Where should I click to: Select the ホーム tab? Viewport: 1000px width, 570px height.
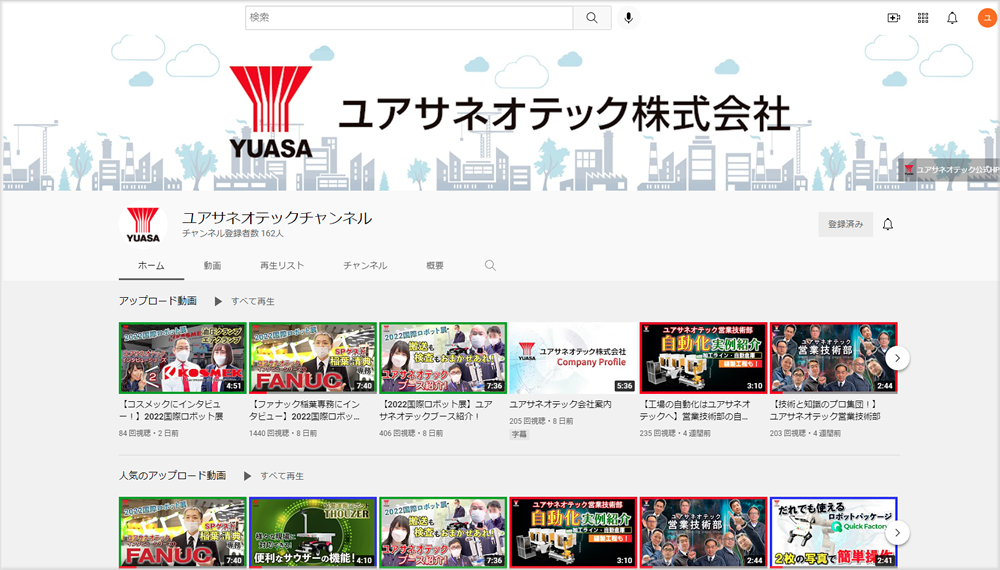tap(151, 265)
